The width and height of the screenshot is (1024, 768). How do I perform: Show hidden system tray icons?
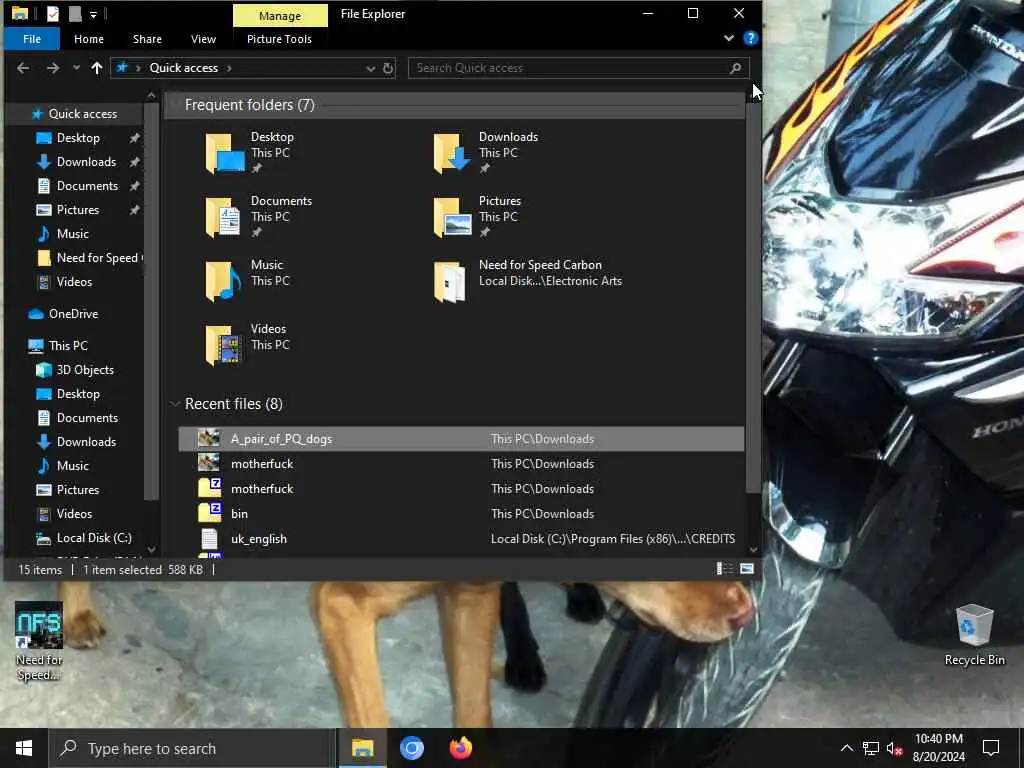[846, 748]
